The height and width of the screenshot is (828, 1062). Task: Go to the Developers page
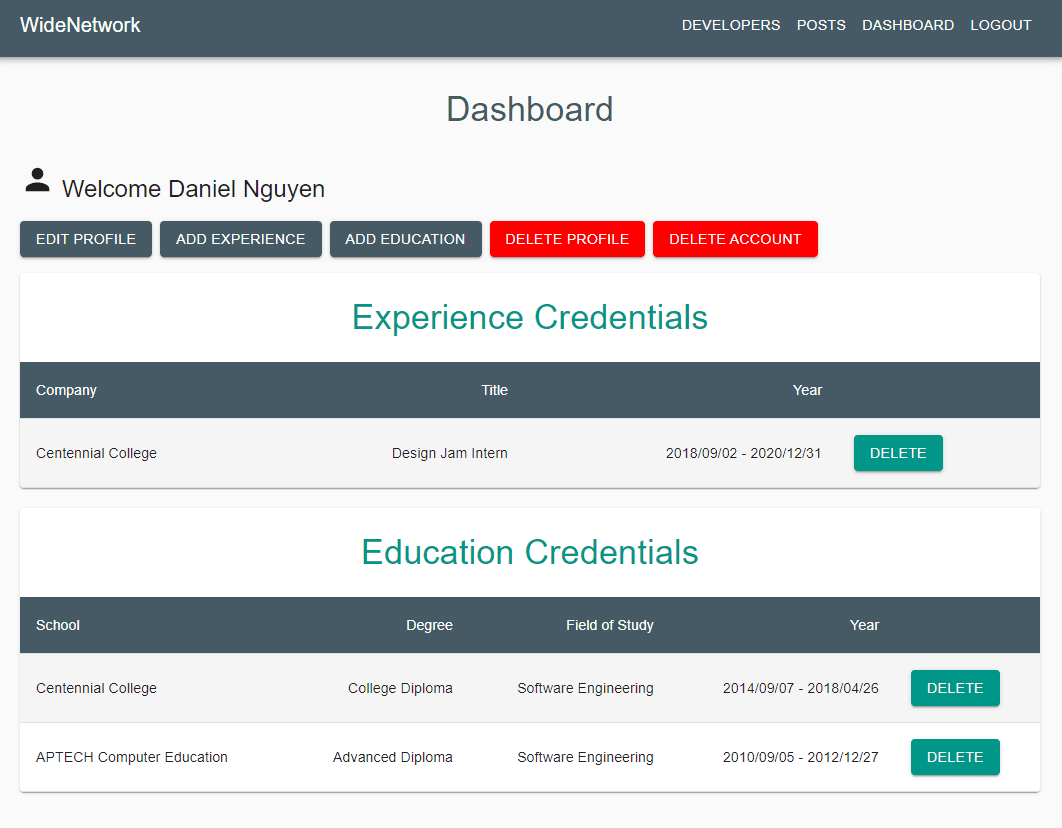pos(730,25)
